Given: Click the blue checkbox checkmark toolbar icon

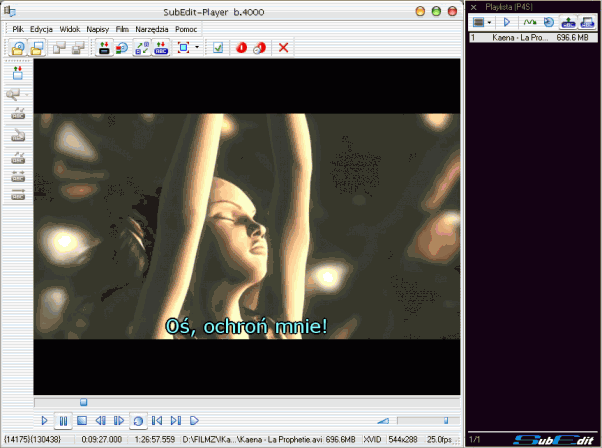Looking at the screenshot, I should pos(218,48).
